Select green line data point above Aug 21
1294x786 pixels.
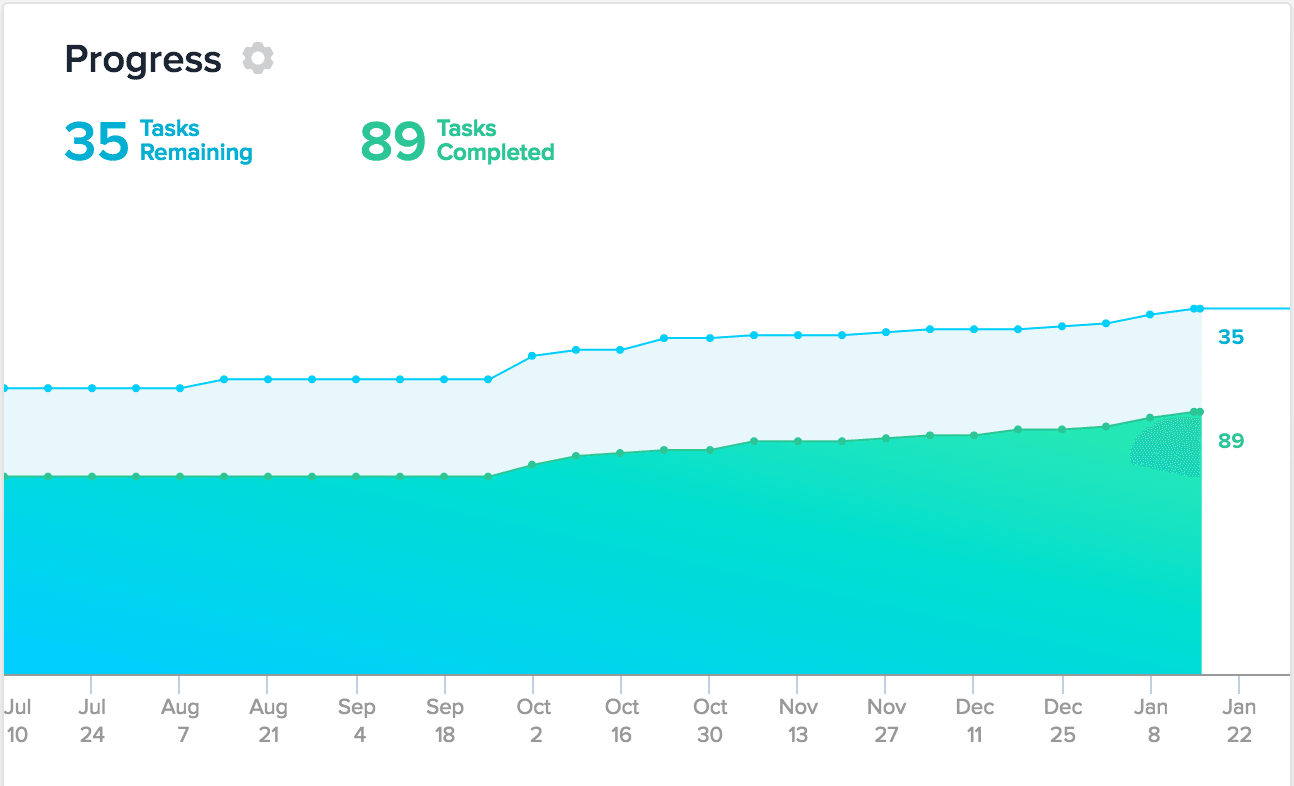268,477
